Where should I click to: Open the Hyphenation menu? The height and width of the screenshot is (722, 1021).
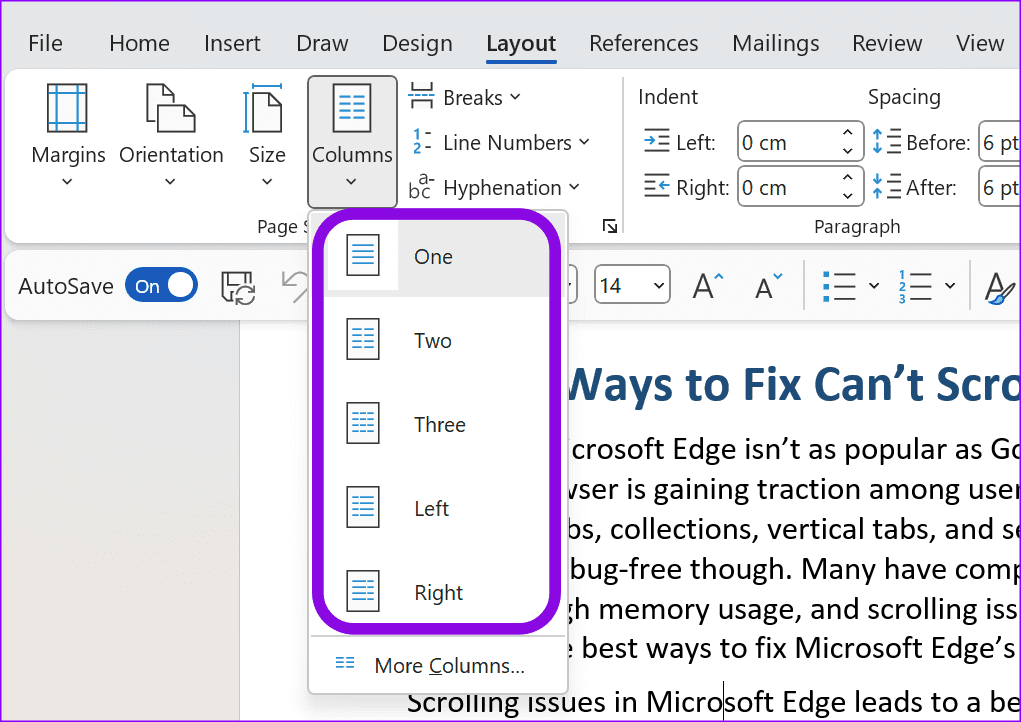tap(494, 187)
